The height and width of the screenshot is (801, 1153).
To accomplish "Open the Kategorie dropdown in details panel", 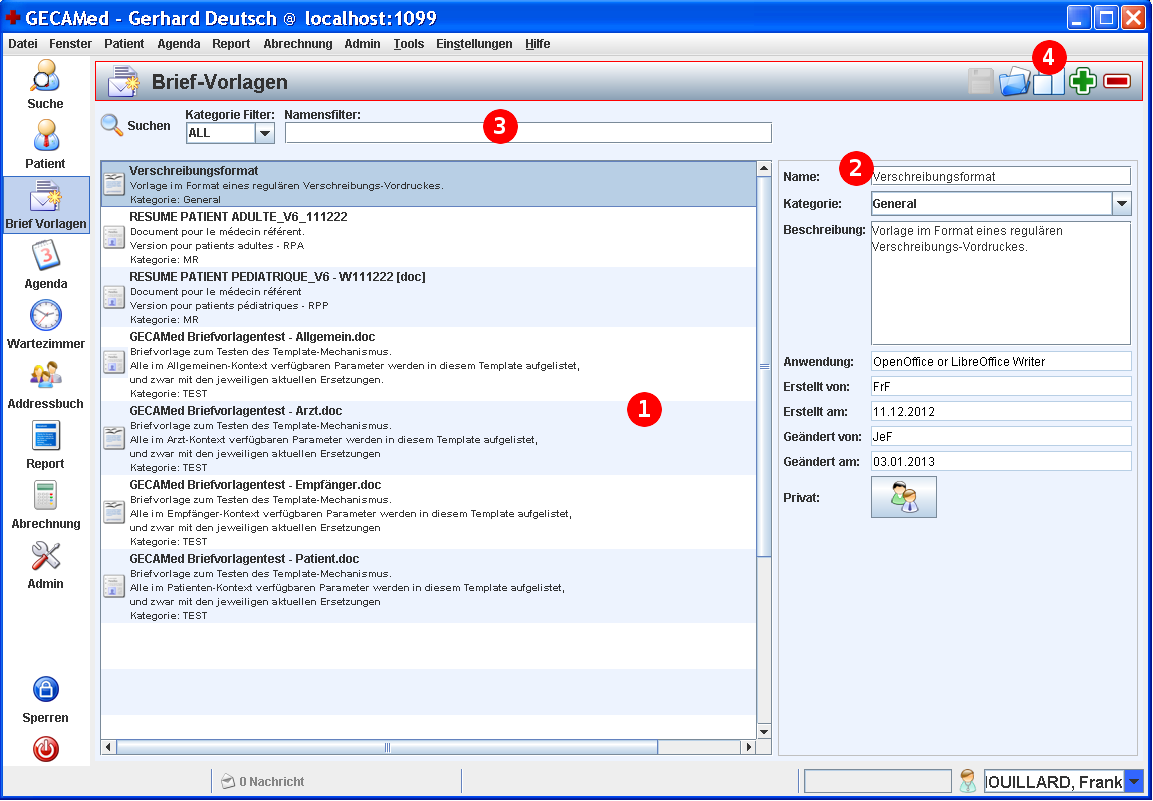I will [x=1121, y=204].
